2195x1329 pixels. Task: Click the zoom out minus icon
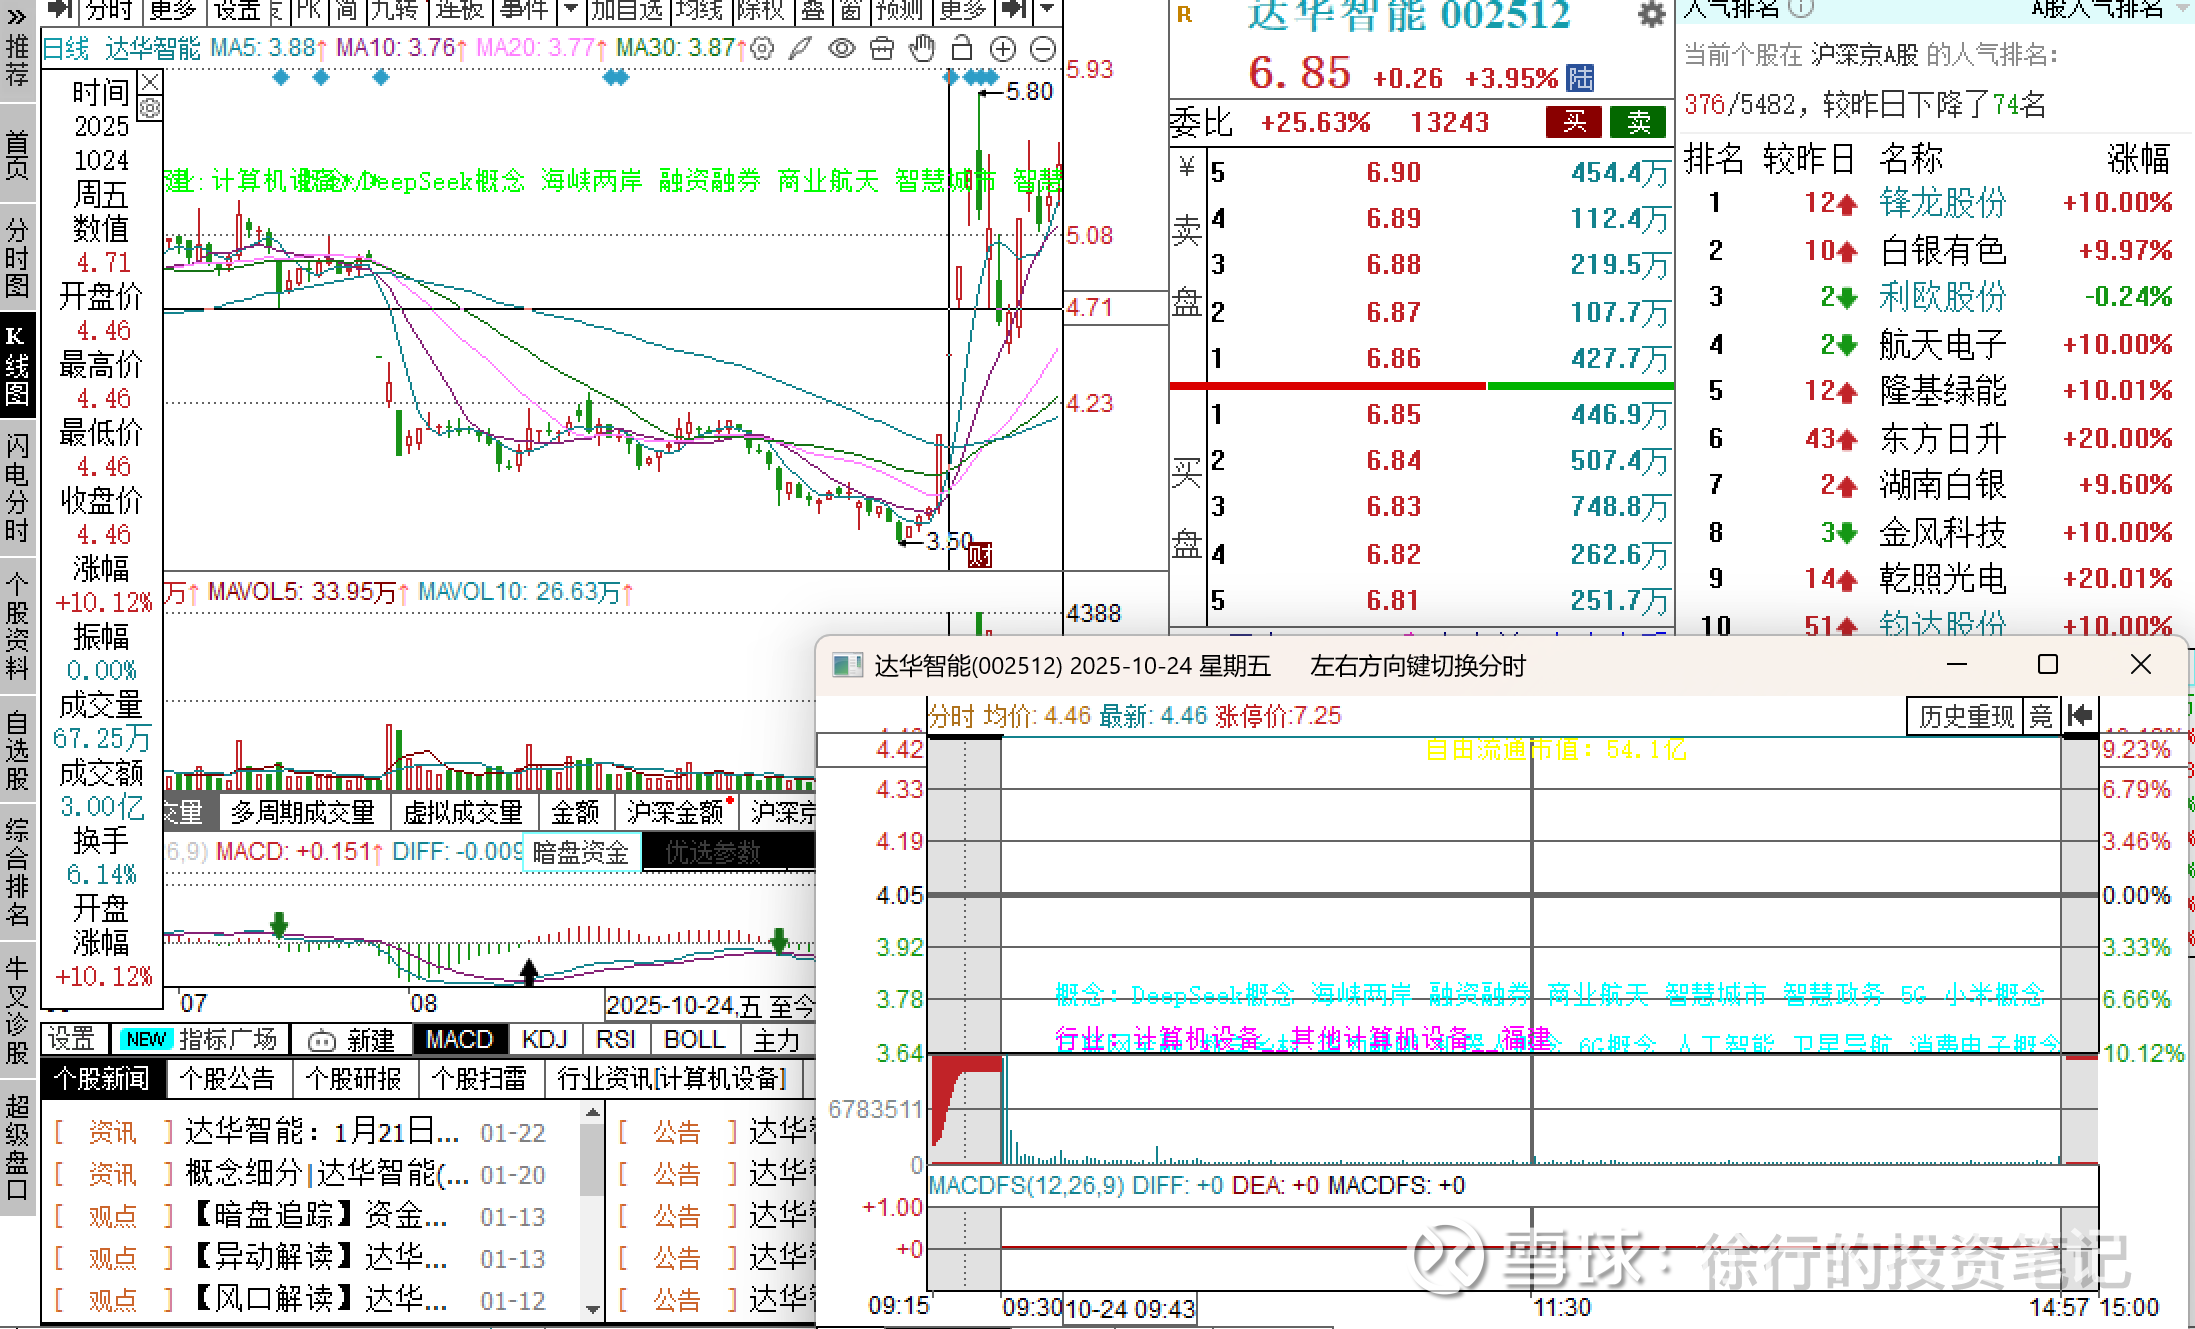pyautogui.click(x=1042, y=48)
